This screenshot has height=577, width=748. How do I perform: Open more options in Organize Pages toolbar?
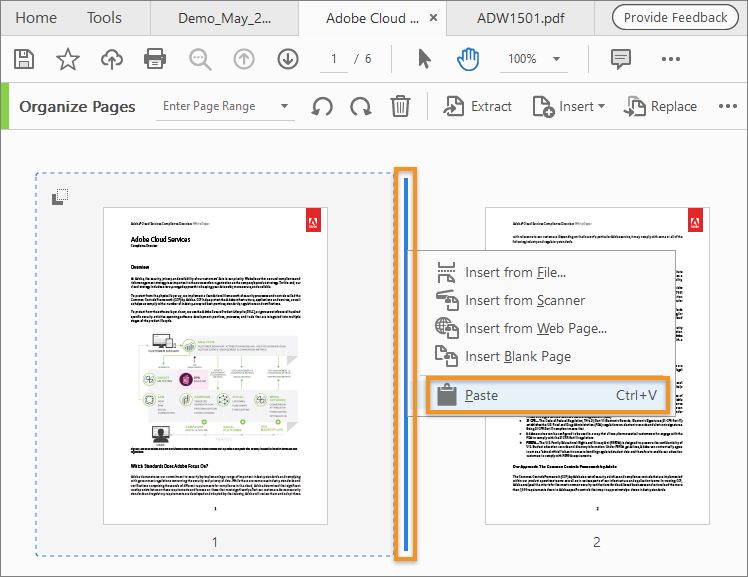[x=728, y=106]
